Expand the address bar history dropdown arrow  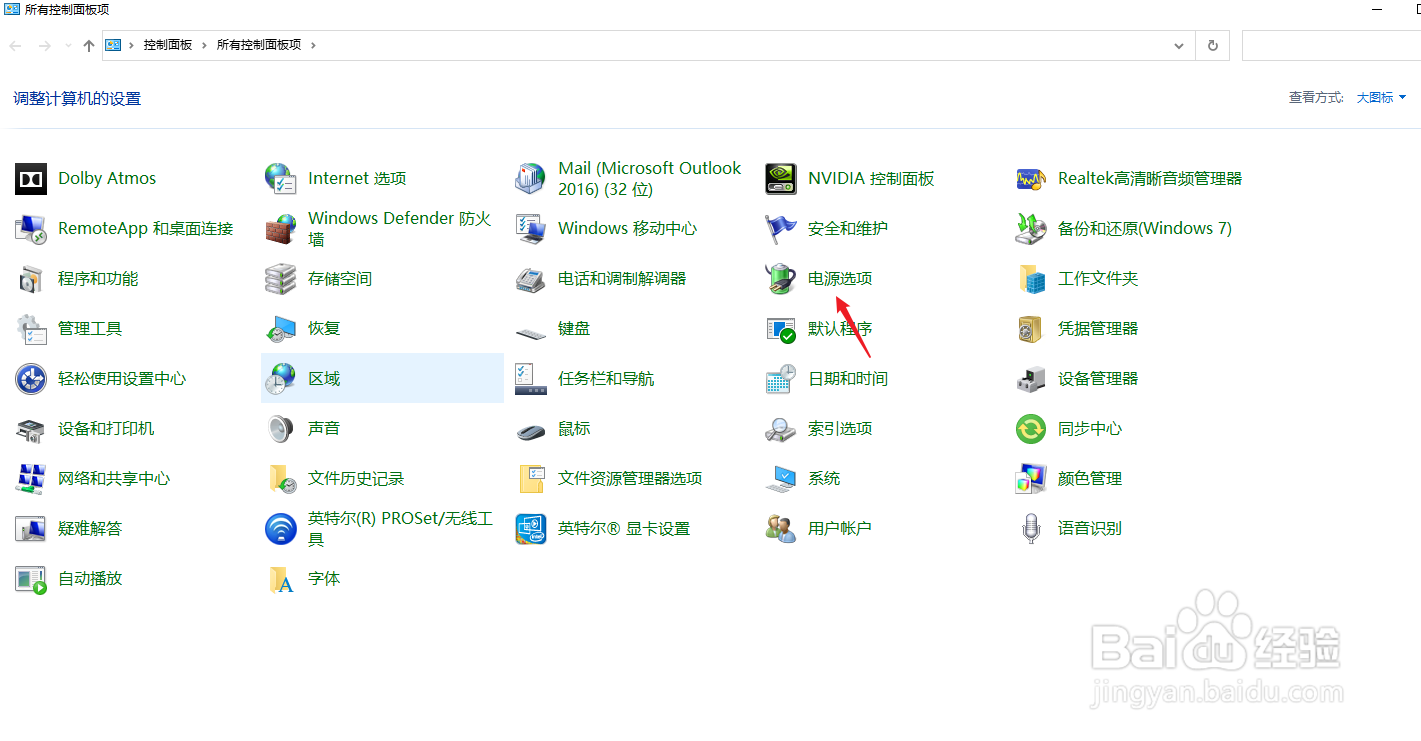pyautogui.click(x=1180, y=45)
